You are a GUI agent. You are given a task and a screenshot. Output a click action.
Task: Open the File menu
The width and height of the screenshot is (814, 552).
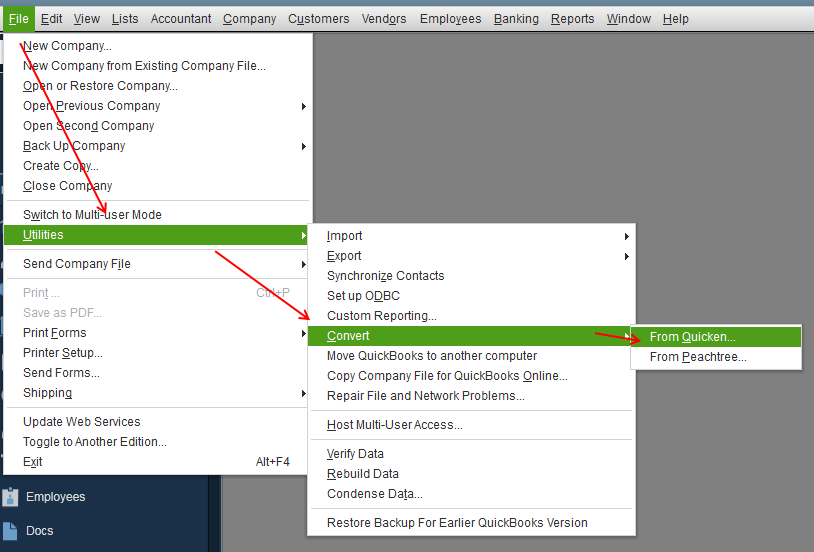pos(19,19)
